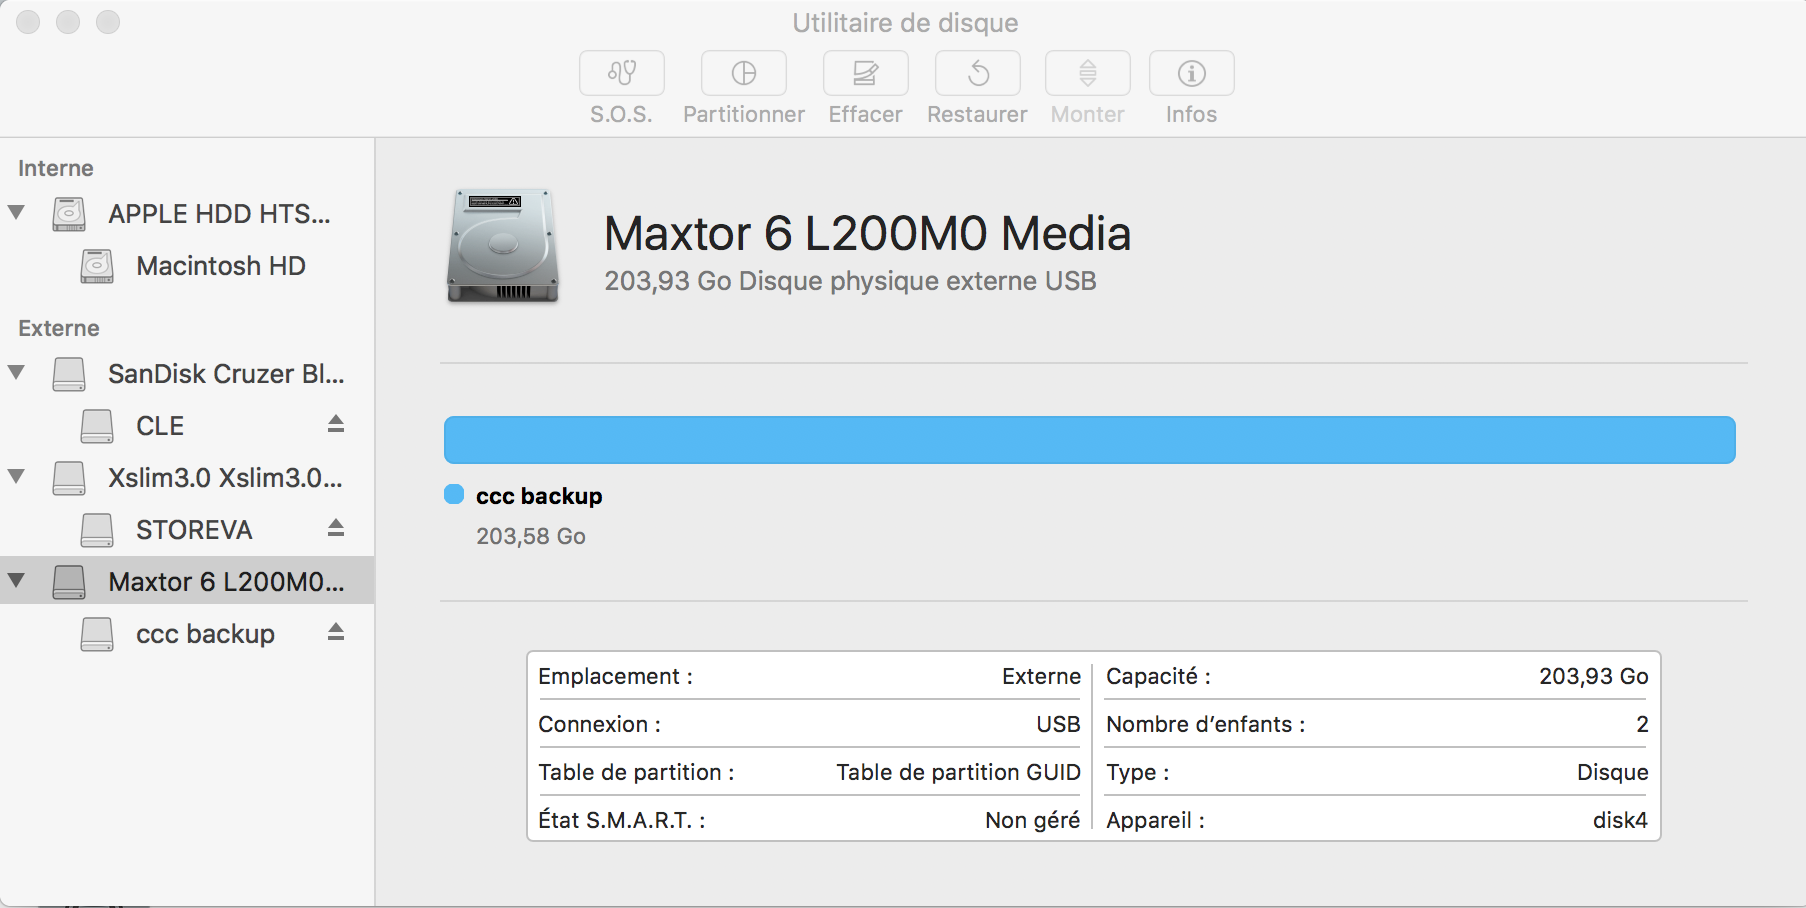
Task: Click the Effacer erase icon
Action: click(865, 74)
